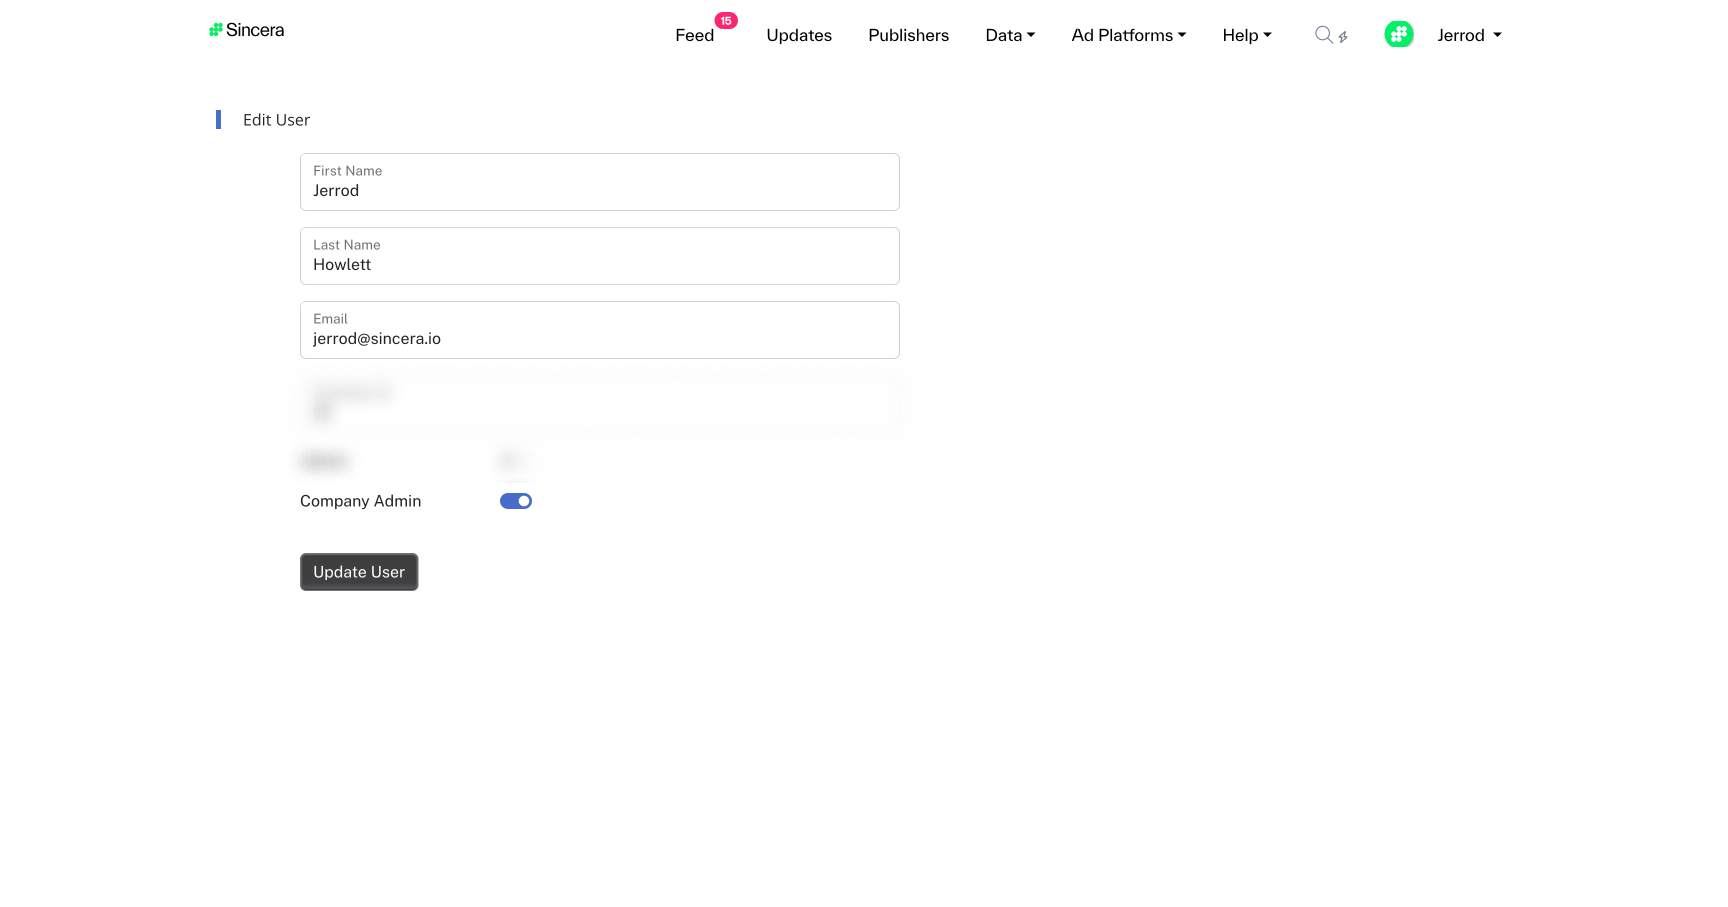The image size is (1728, 907).
Task: Open Jerrod's account dropdown
Action: (x=1468, y=35)
